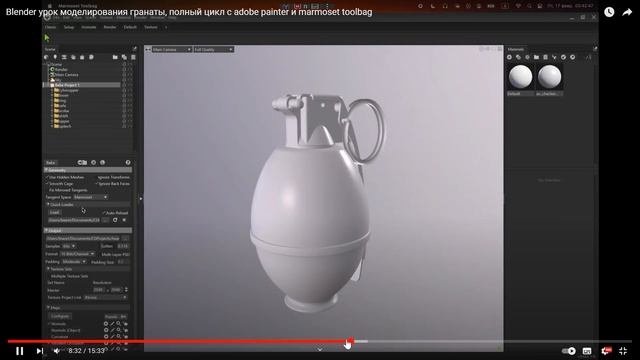Add a new workspace with the plus tab
The image size is (640, 360).
(x=166, y=27)
